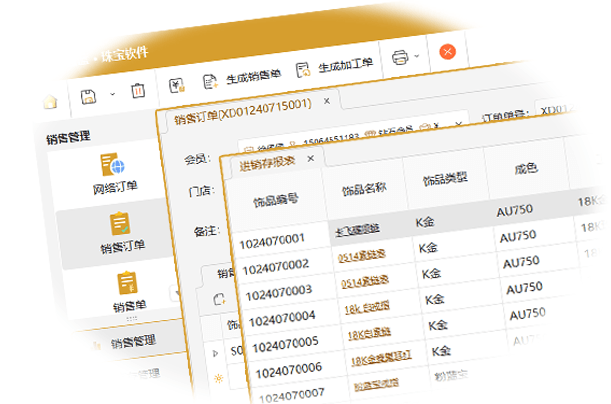Switch to the 销售订单(XD01240715001) tab

click(242, 111)
